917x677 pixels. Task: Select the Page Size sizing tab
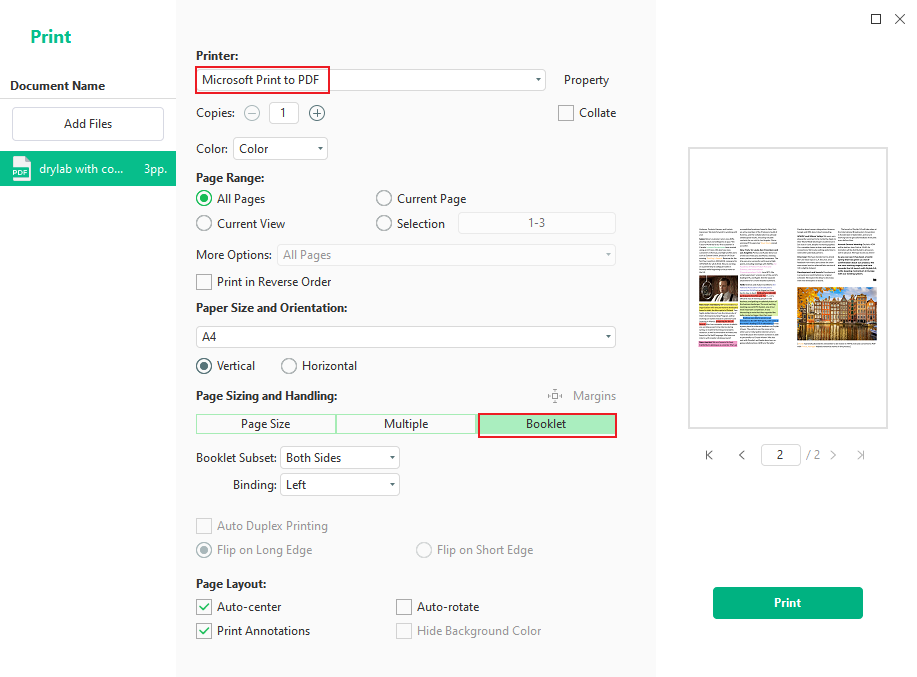(x=265, y=424)
